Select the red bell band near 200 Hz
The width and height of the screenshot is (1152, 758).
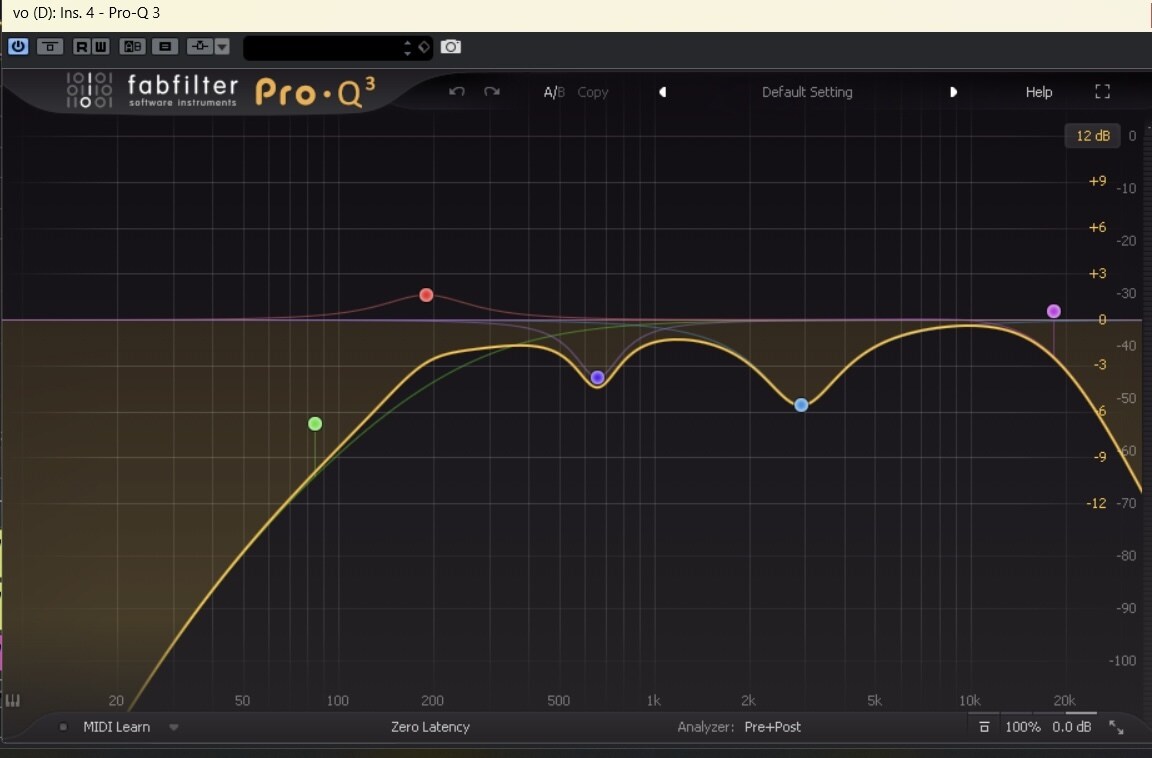click(x=426, y=295)
